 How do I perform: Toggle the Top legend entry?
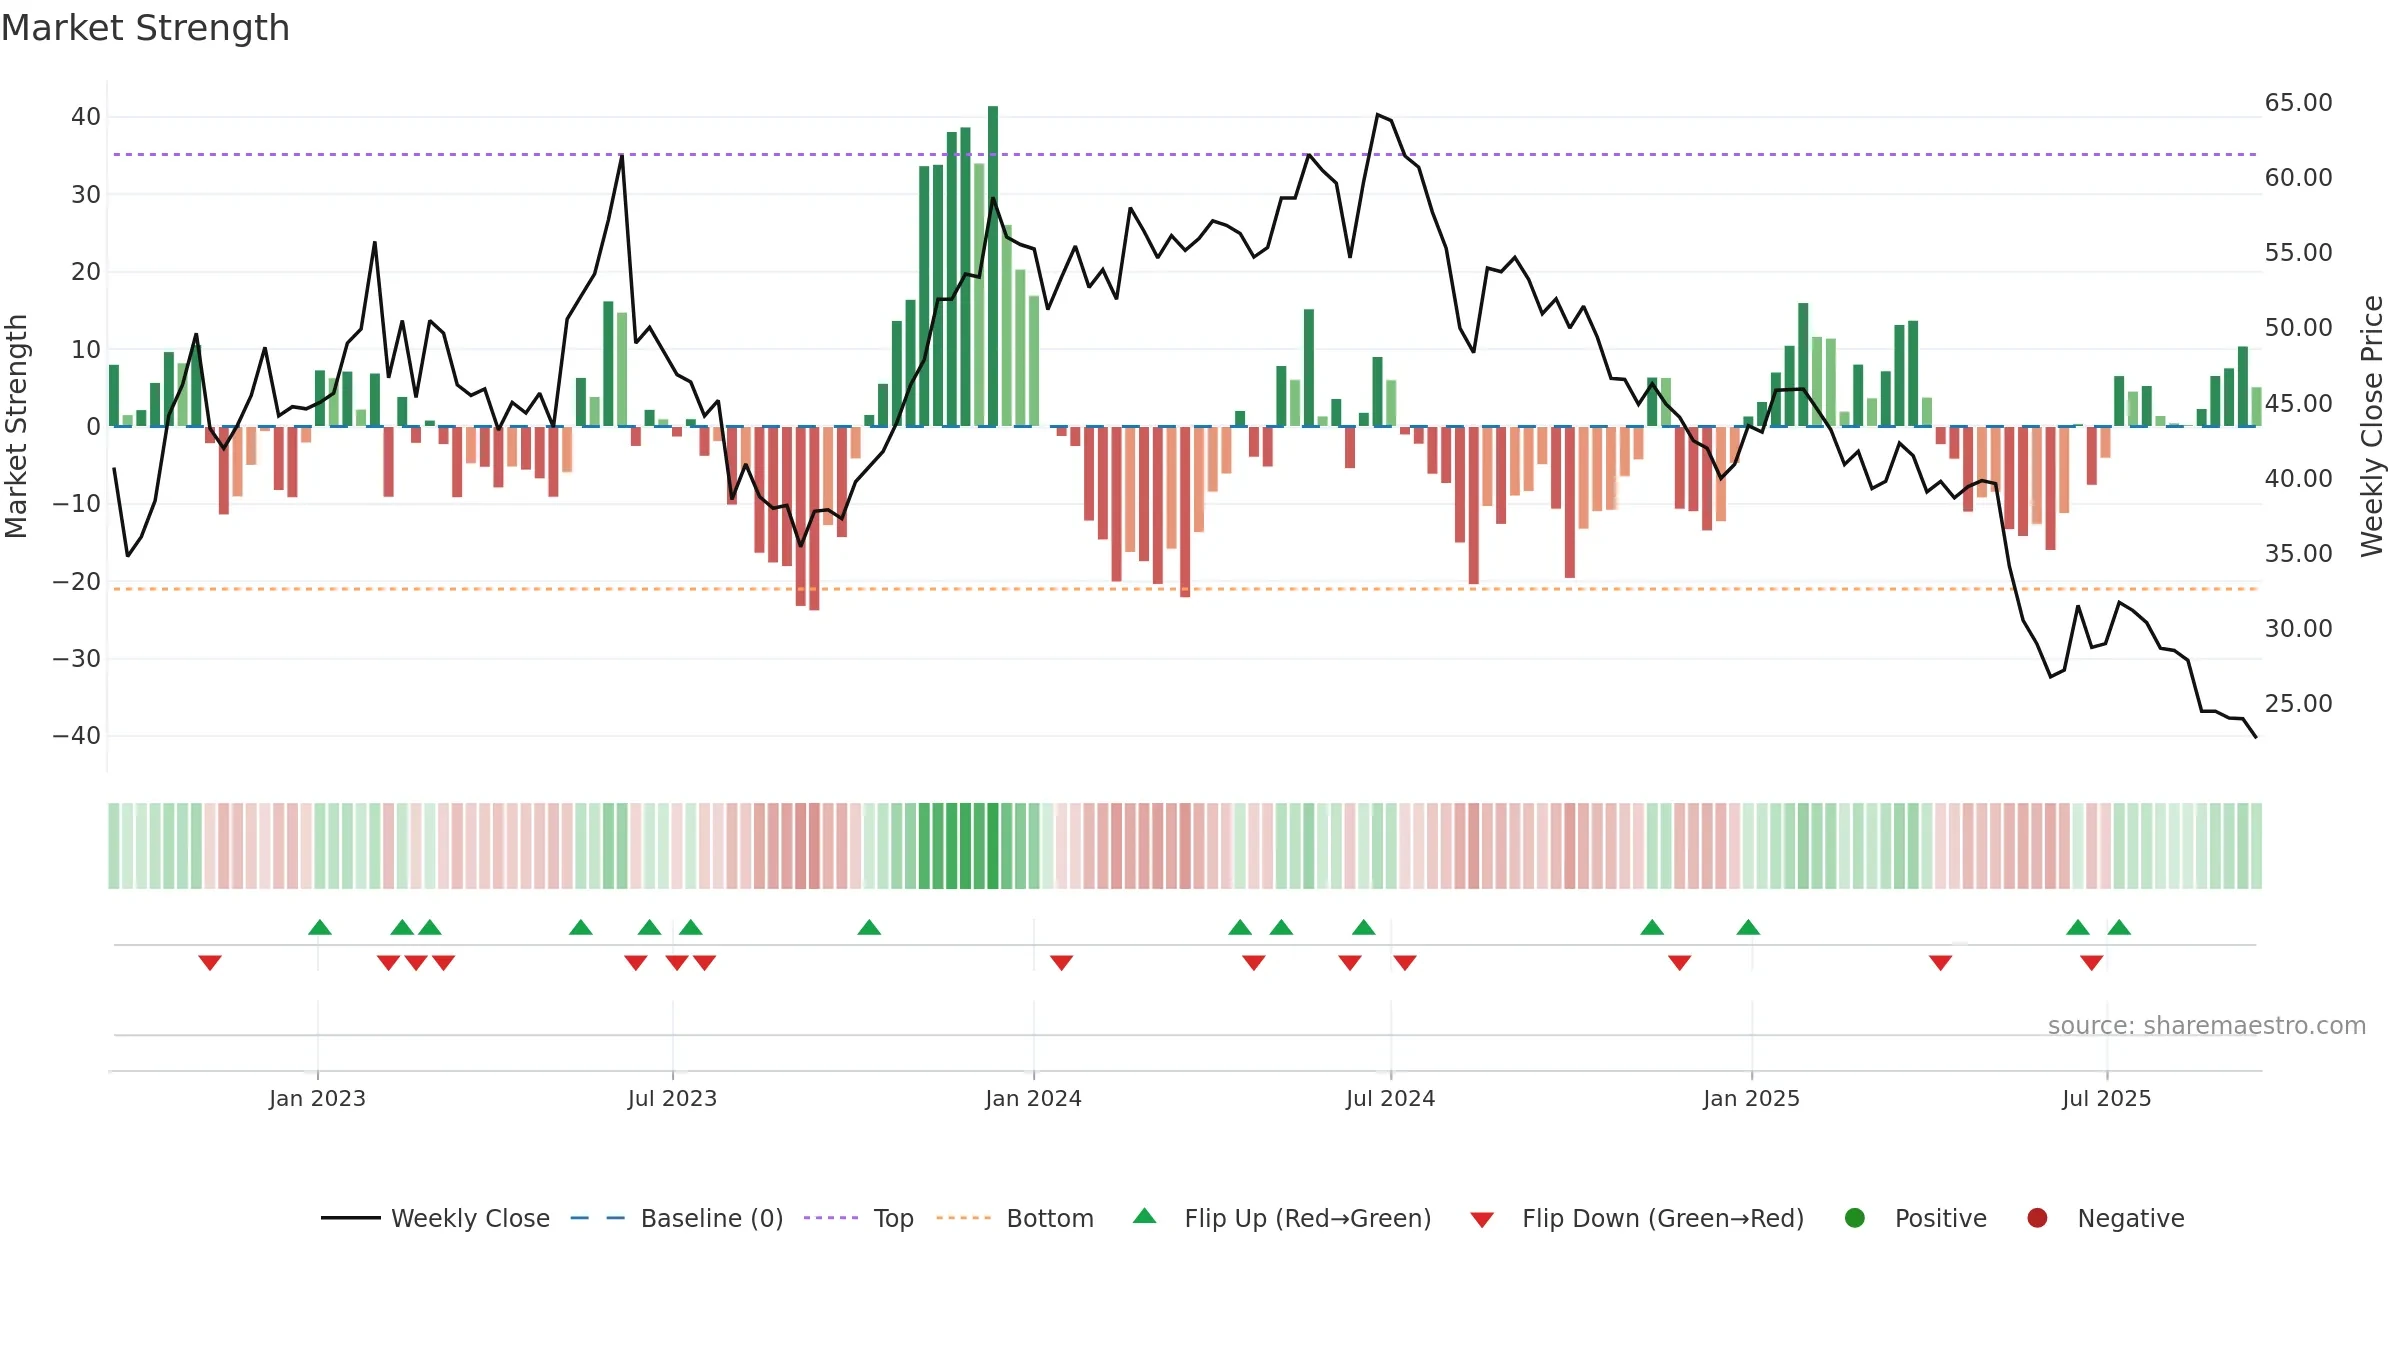[x=858, y=1218]
